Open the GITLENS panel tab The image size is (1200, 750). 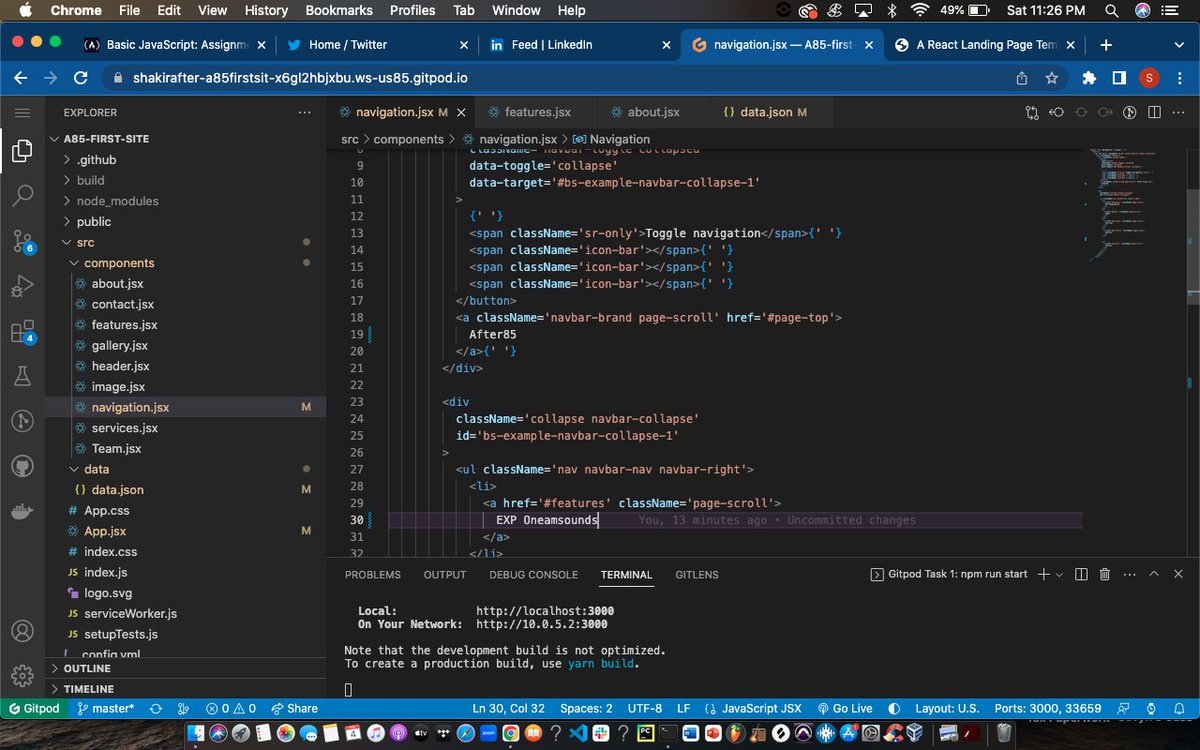(x=697, y=575)
